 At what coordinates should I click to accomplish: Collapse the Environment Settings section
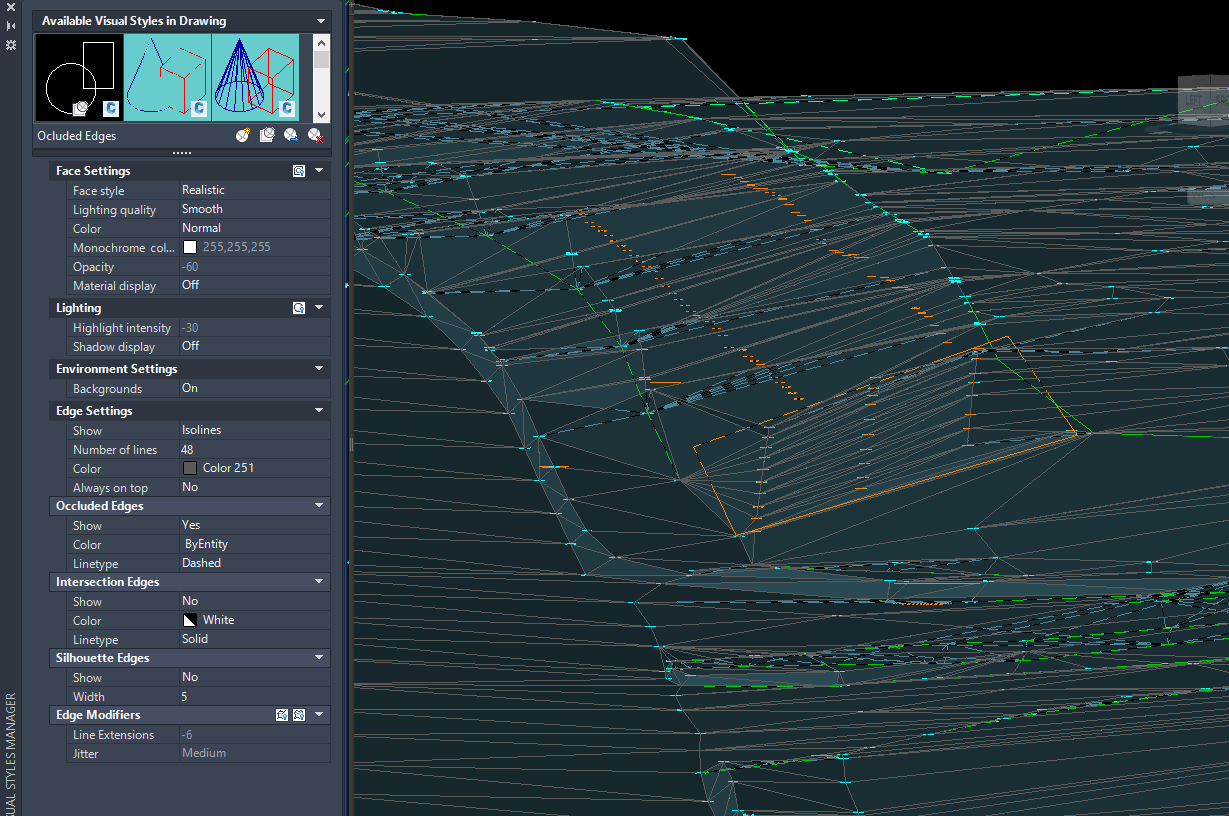(318, 368)
